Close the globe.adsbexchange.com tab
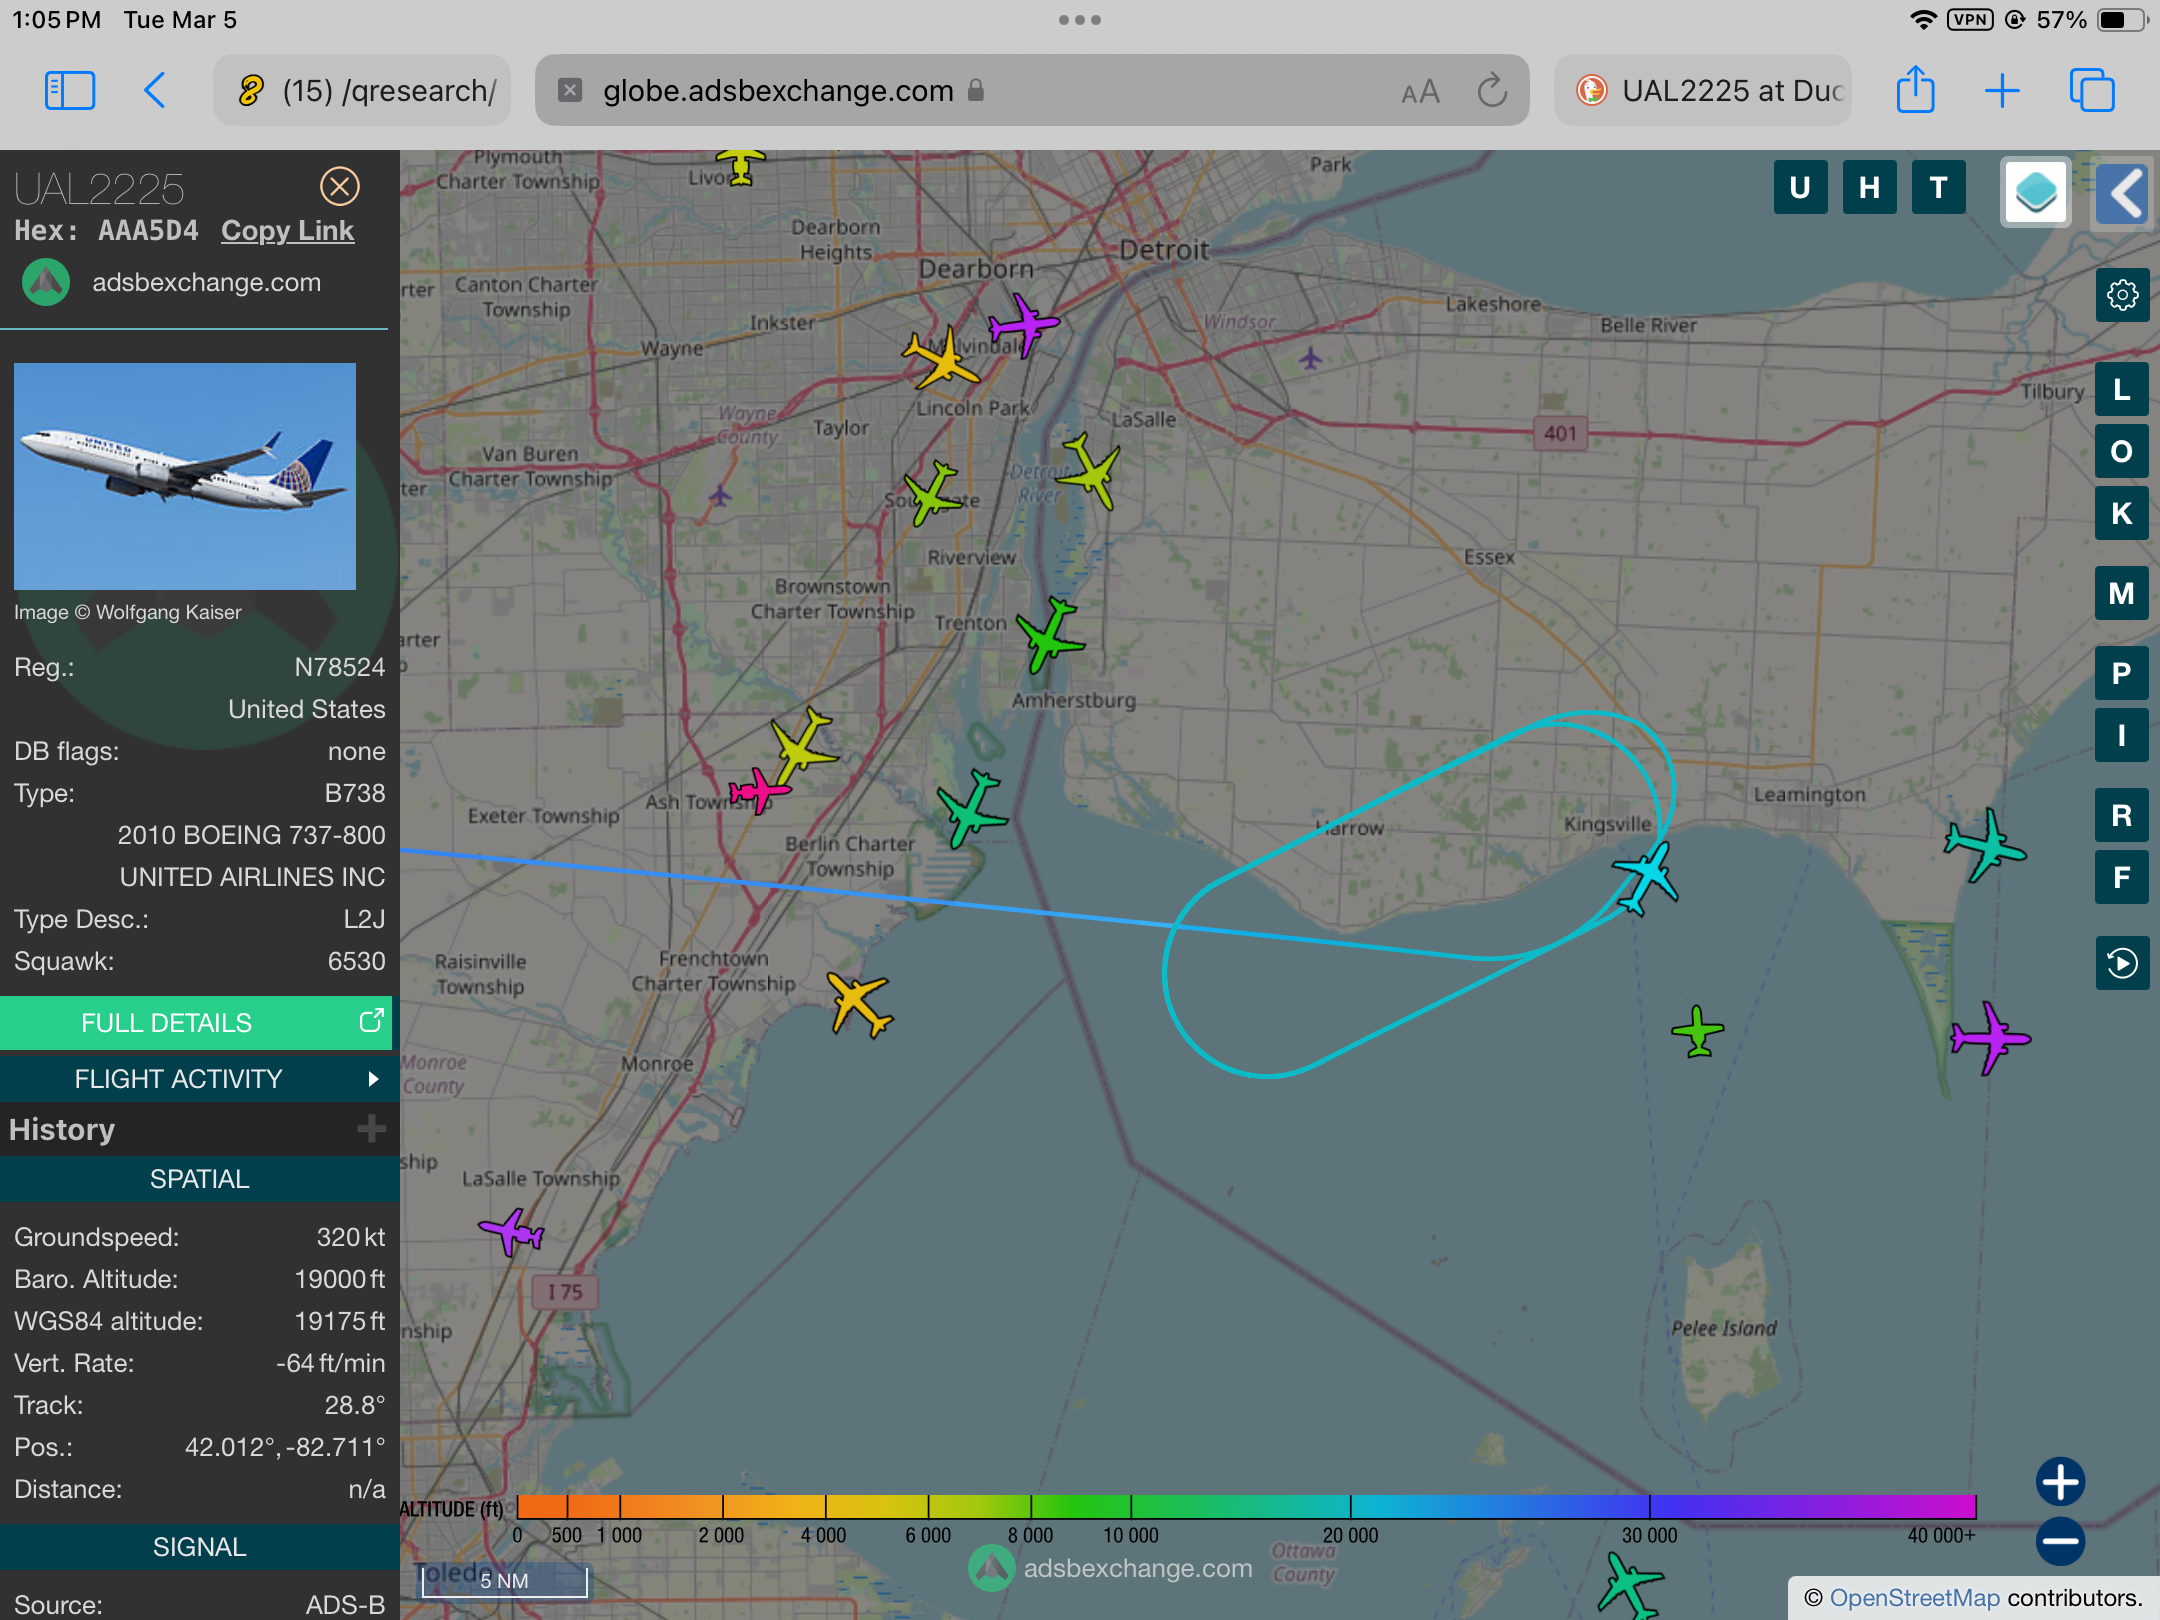2160x1620 pixels. (x=570, y=90)
